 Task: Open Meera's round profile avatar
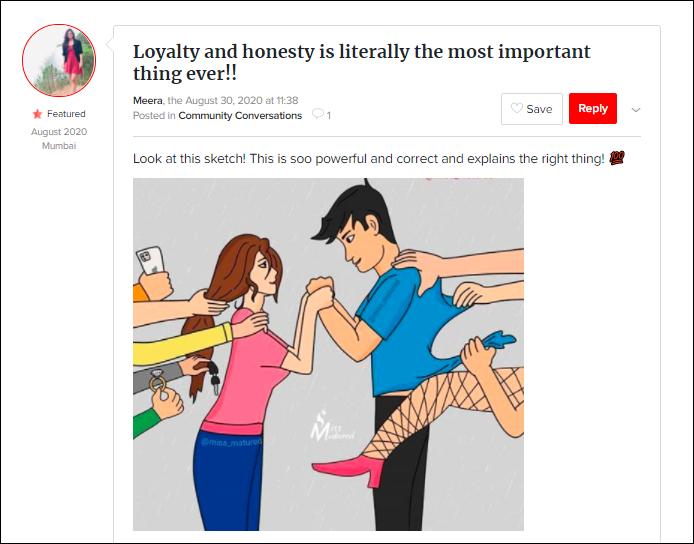coord(59,60)
